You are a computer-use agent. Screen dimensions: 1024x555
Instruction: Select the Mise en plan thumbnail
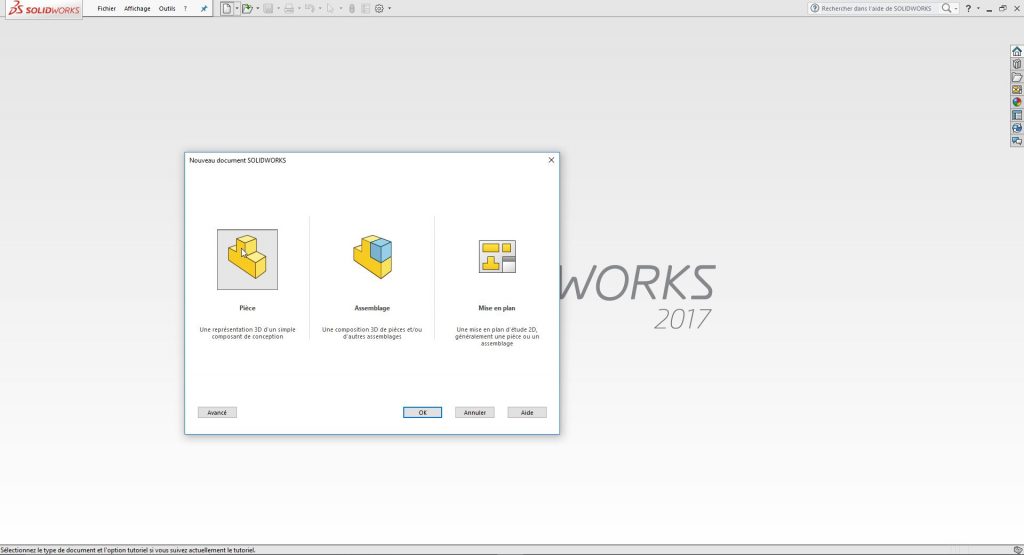pos(497,256)
